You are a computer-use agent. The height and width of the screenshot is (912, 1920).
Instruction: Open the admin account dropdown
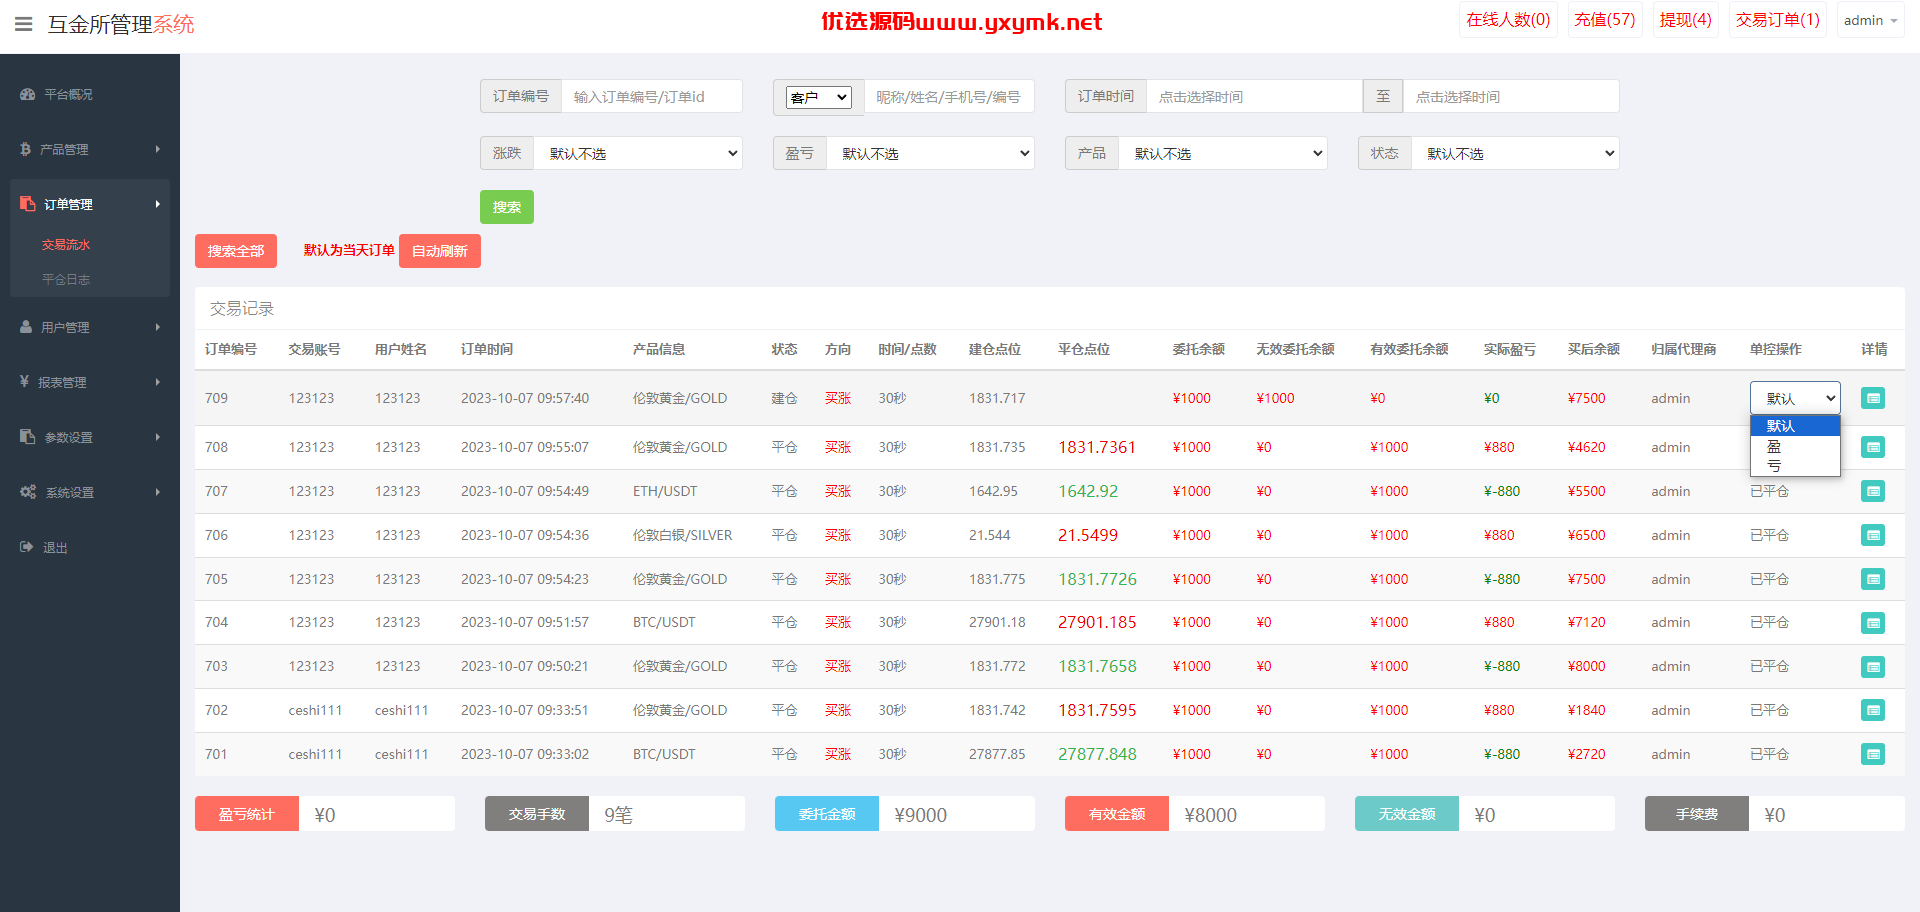[1870, 20]
